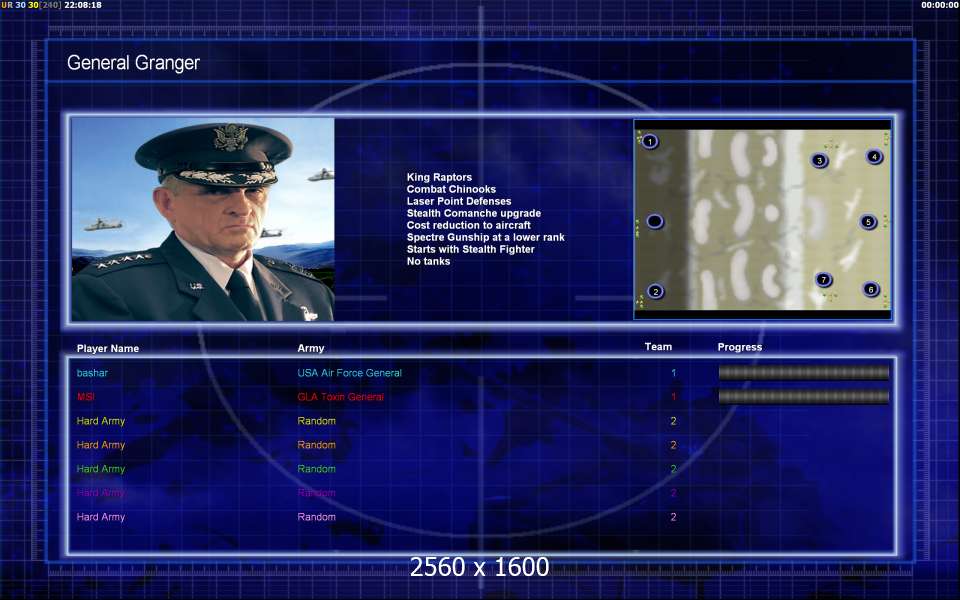This screenshot has width=960, height=600.
Task: Click the green 'Hard Army' player name
Action: [x=100, y=469]
